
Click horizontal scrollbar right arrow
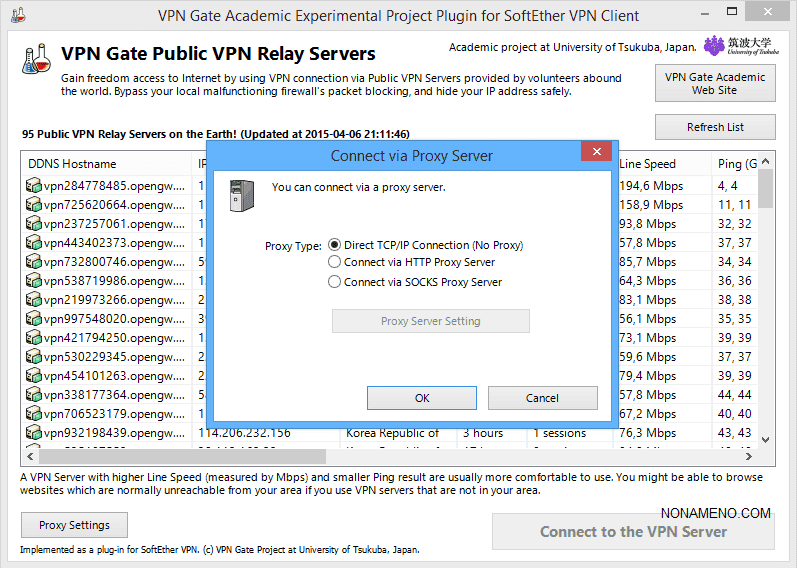click(748, 457)
